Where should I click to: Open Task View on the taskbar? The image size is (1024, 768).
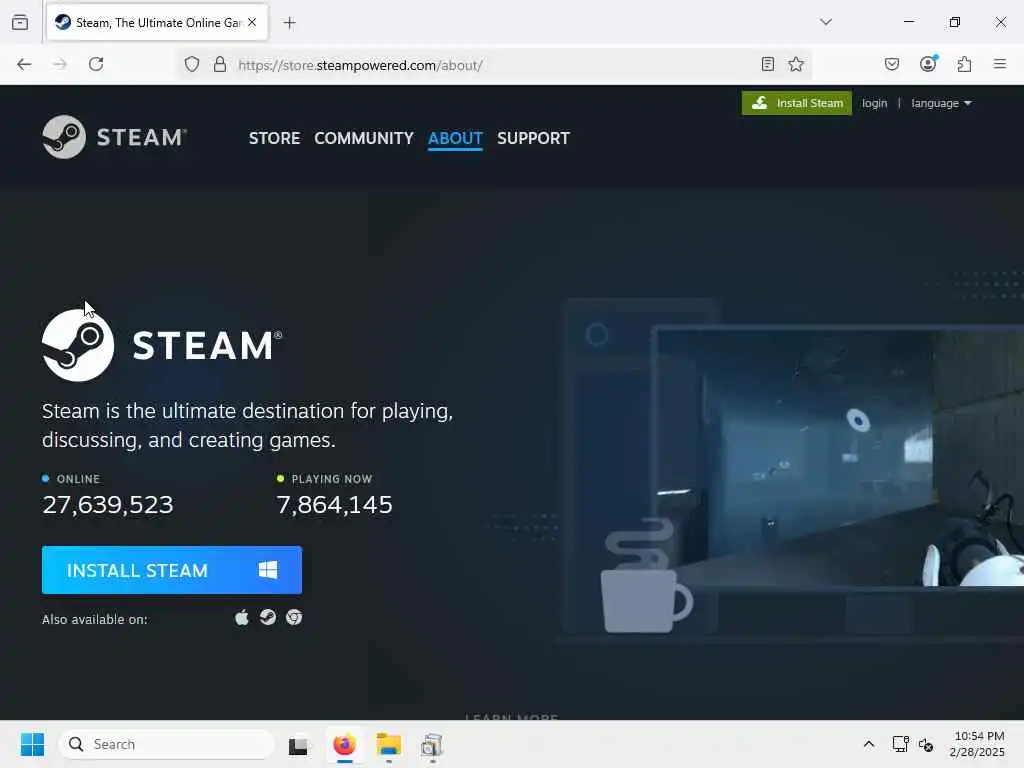(x=298, y=745)
